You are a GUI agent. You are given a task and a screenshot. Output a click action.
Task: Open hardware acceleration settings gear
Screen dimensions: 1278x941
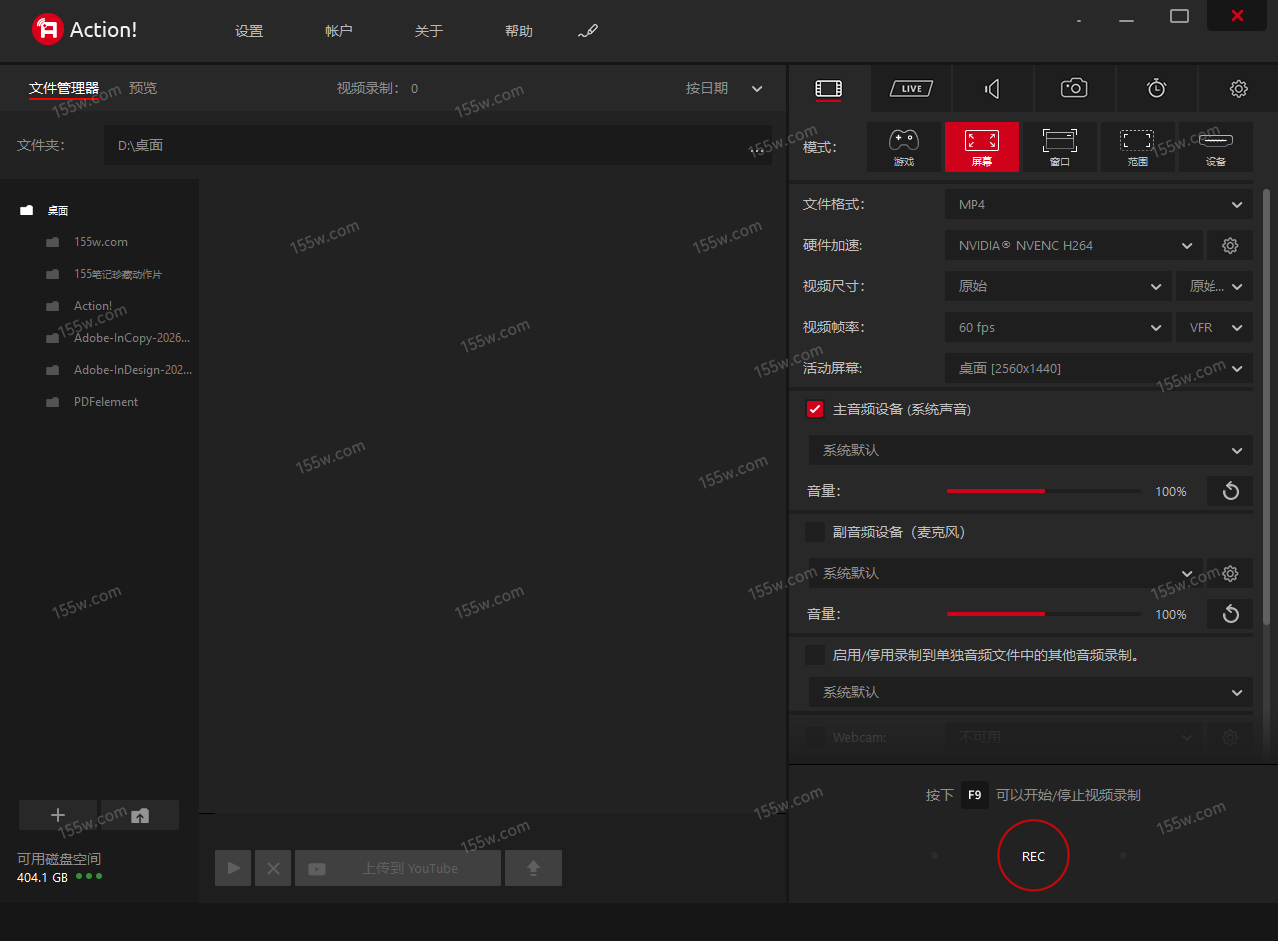(x=1230, y=245)
